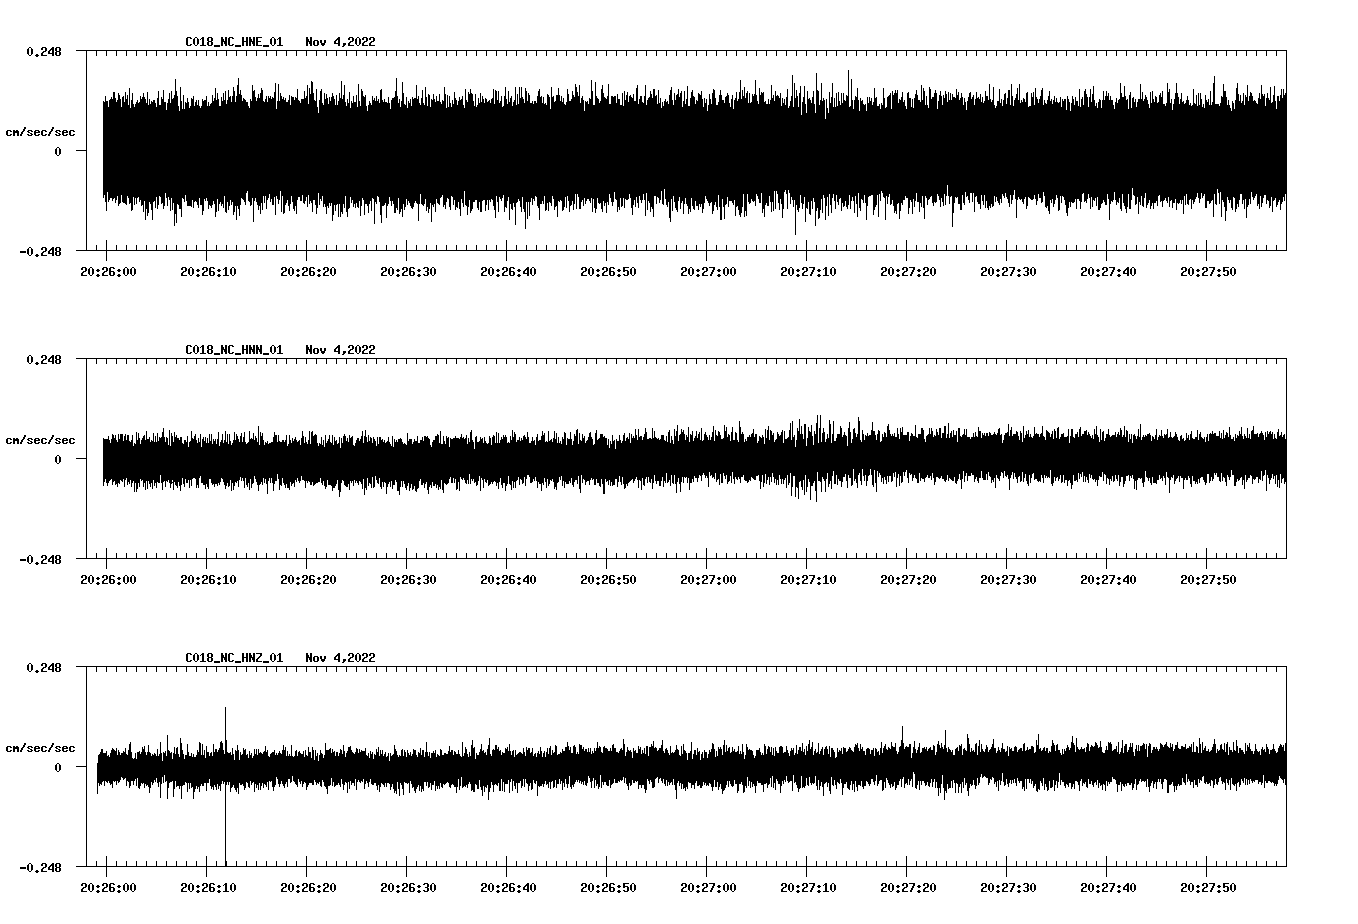Viewport: 1358px width, 924px height.
Task: Click the 20:26:30 time label under HNZ plot
Action: (x=408, y=888)
